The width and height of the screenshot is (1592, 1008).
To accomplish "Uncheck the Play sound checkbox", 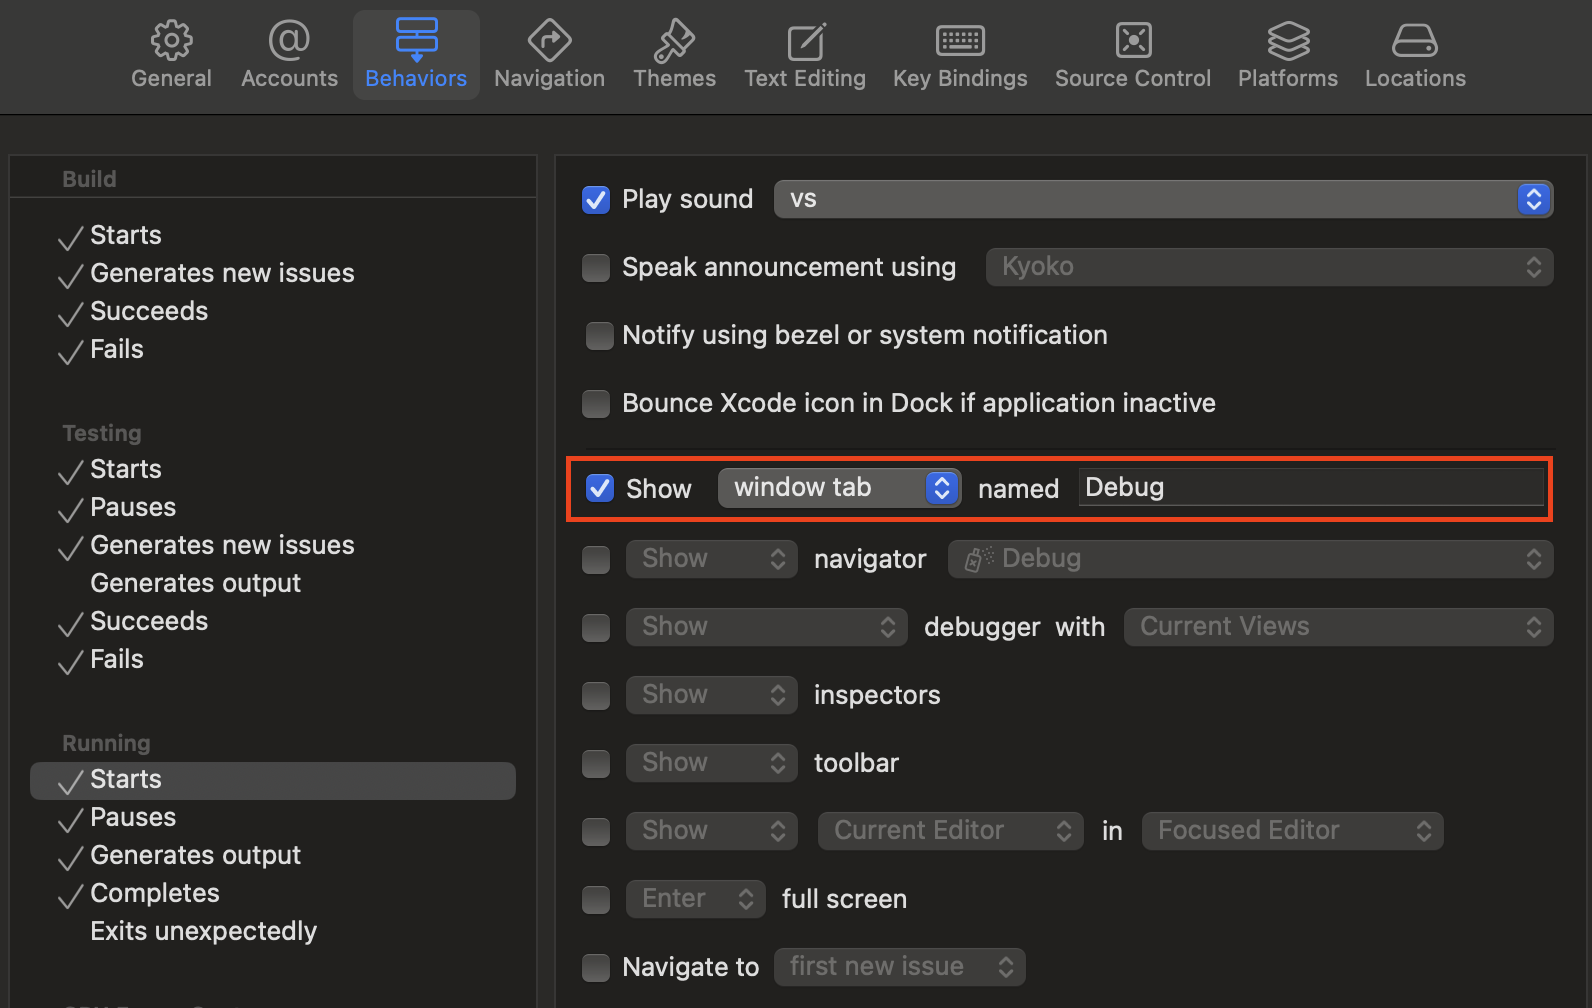I will 596,200.
